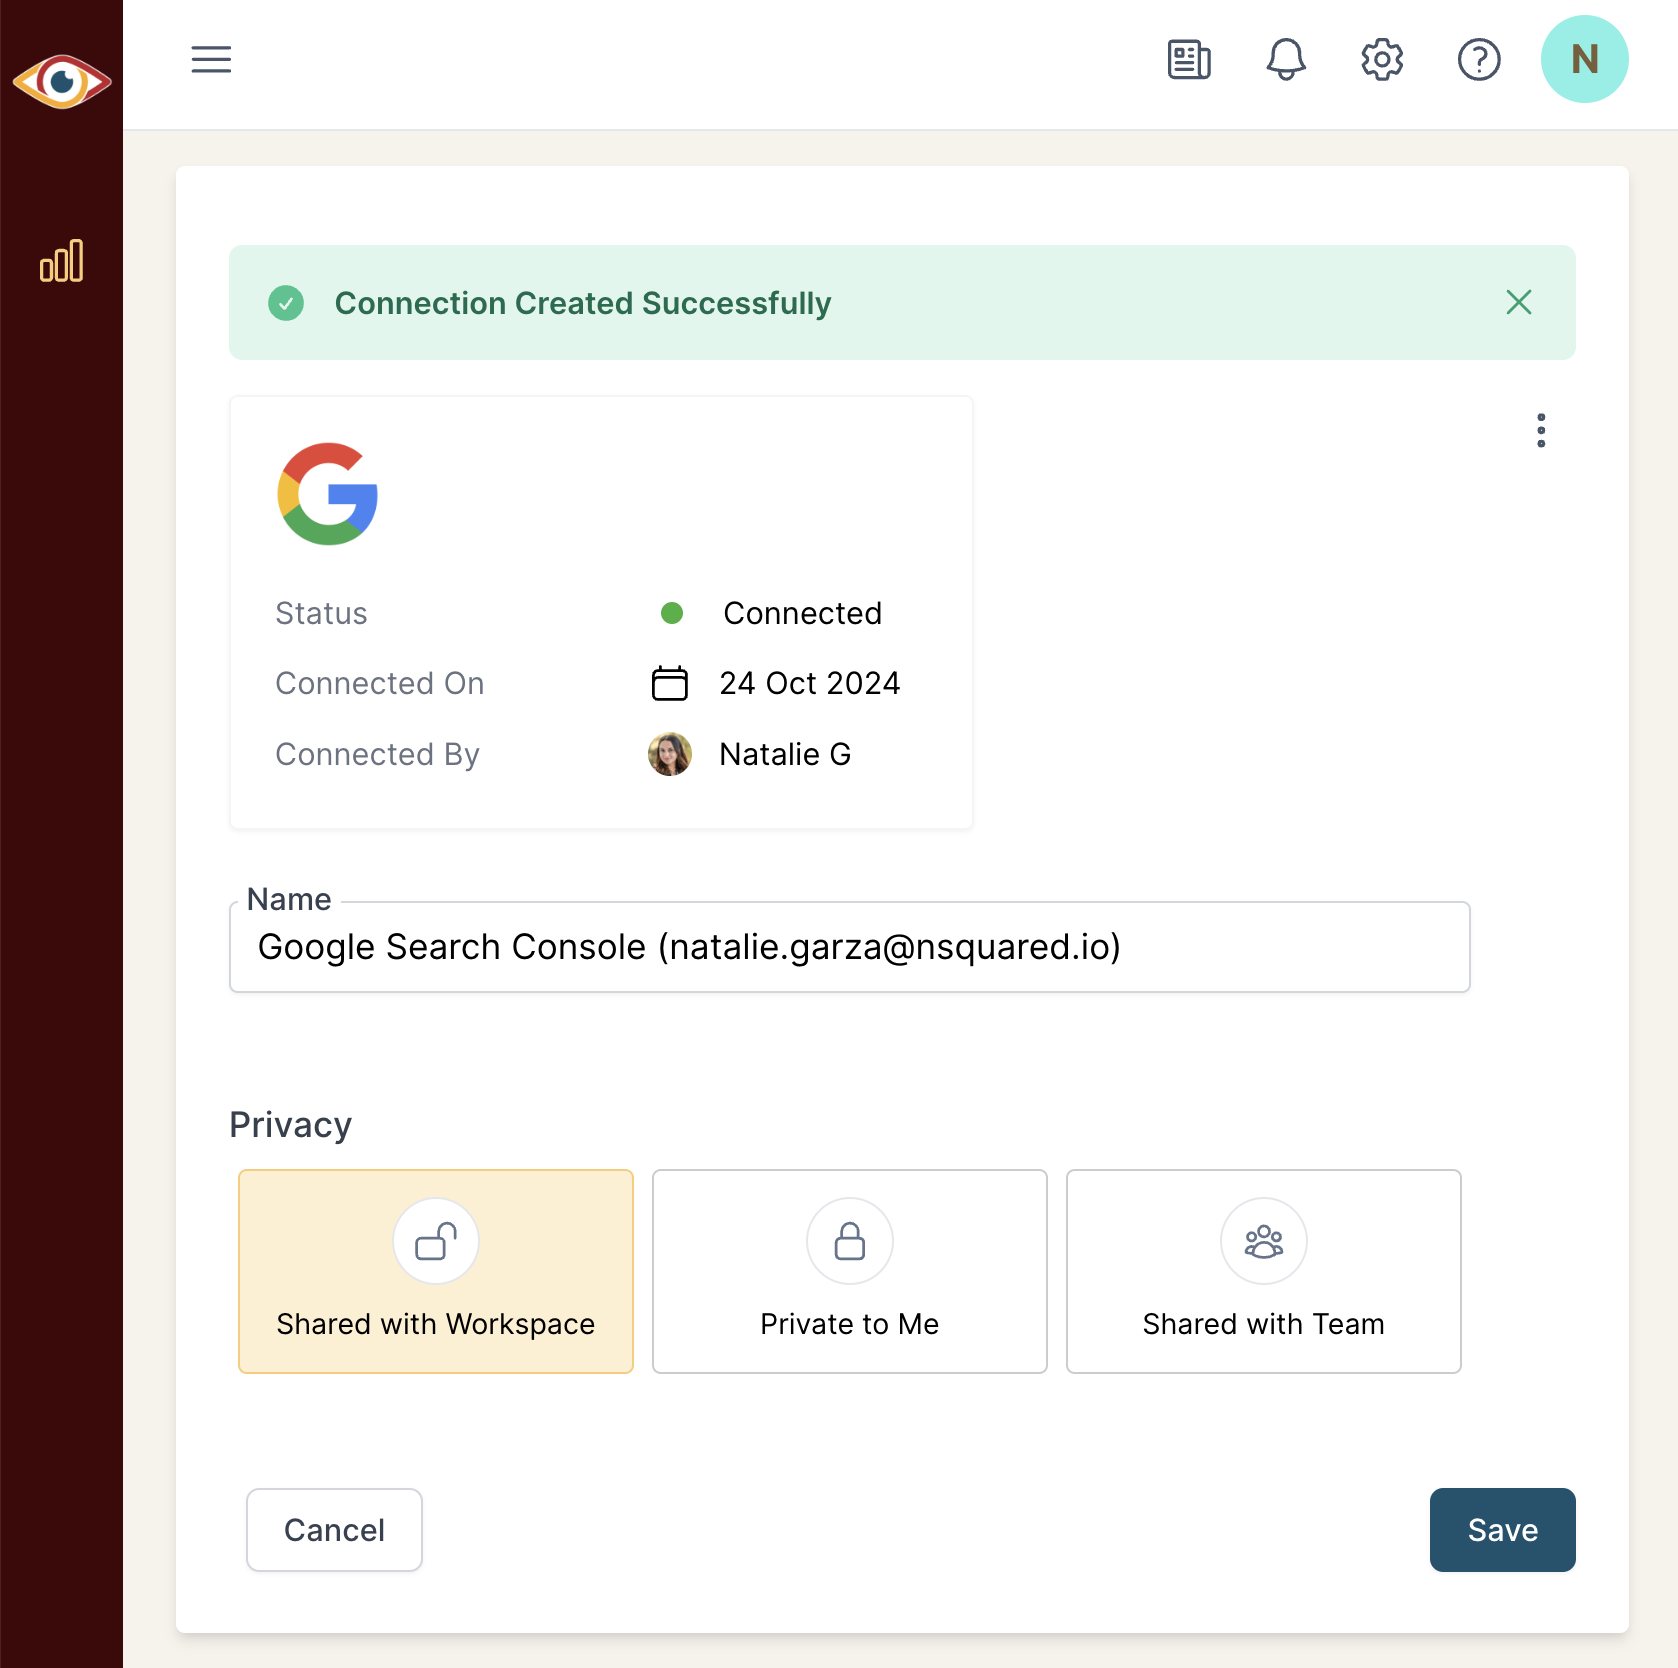This screenshot has width=1678, height=1668.
Task: Open the hamburger navigation menu
Action: click(211, 60)
